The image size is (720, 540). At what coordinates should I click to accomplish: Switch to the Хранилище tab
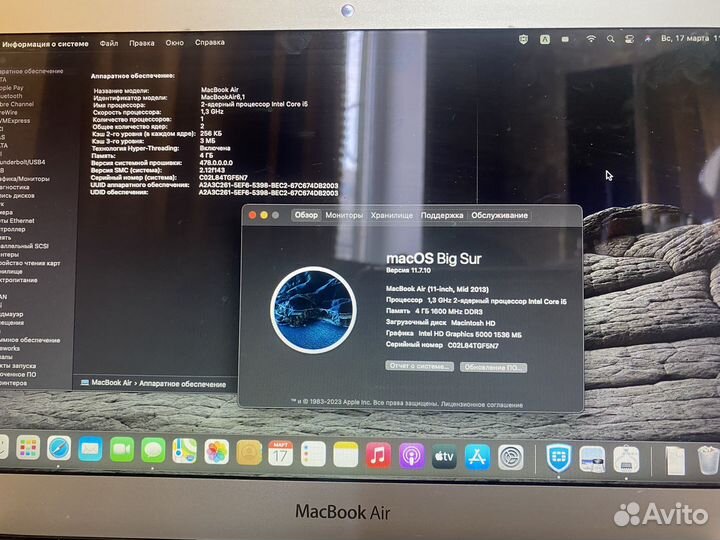(392, 215)
